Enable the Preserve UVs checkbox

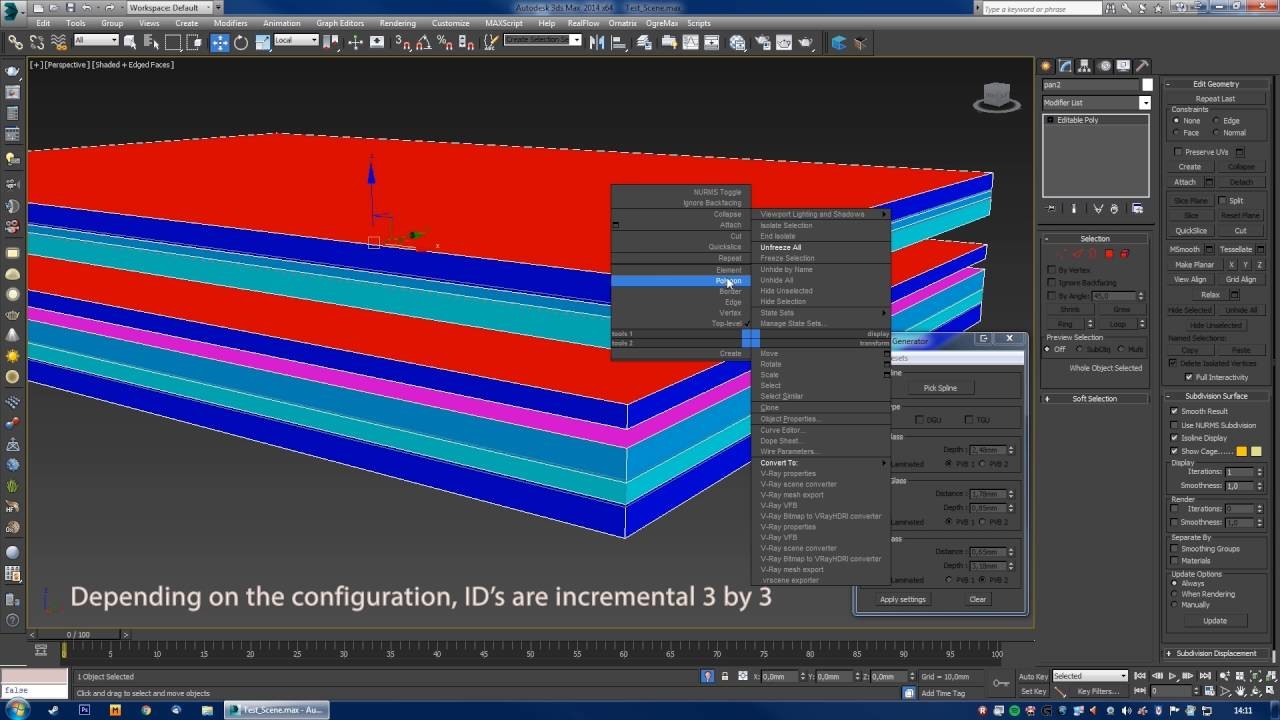pos(1179,152)
